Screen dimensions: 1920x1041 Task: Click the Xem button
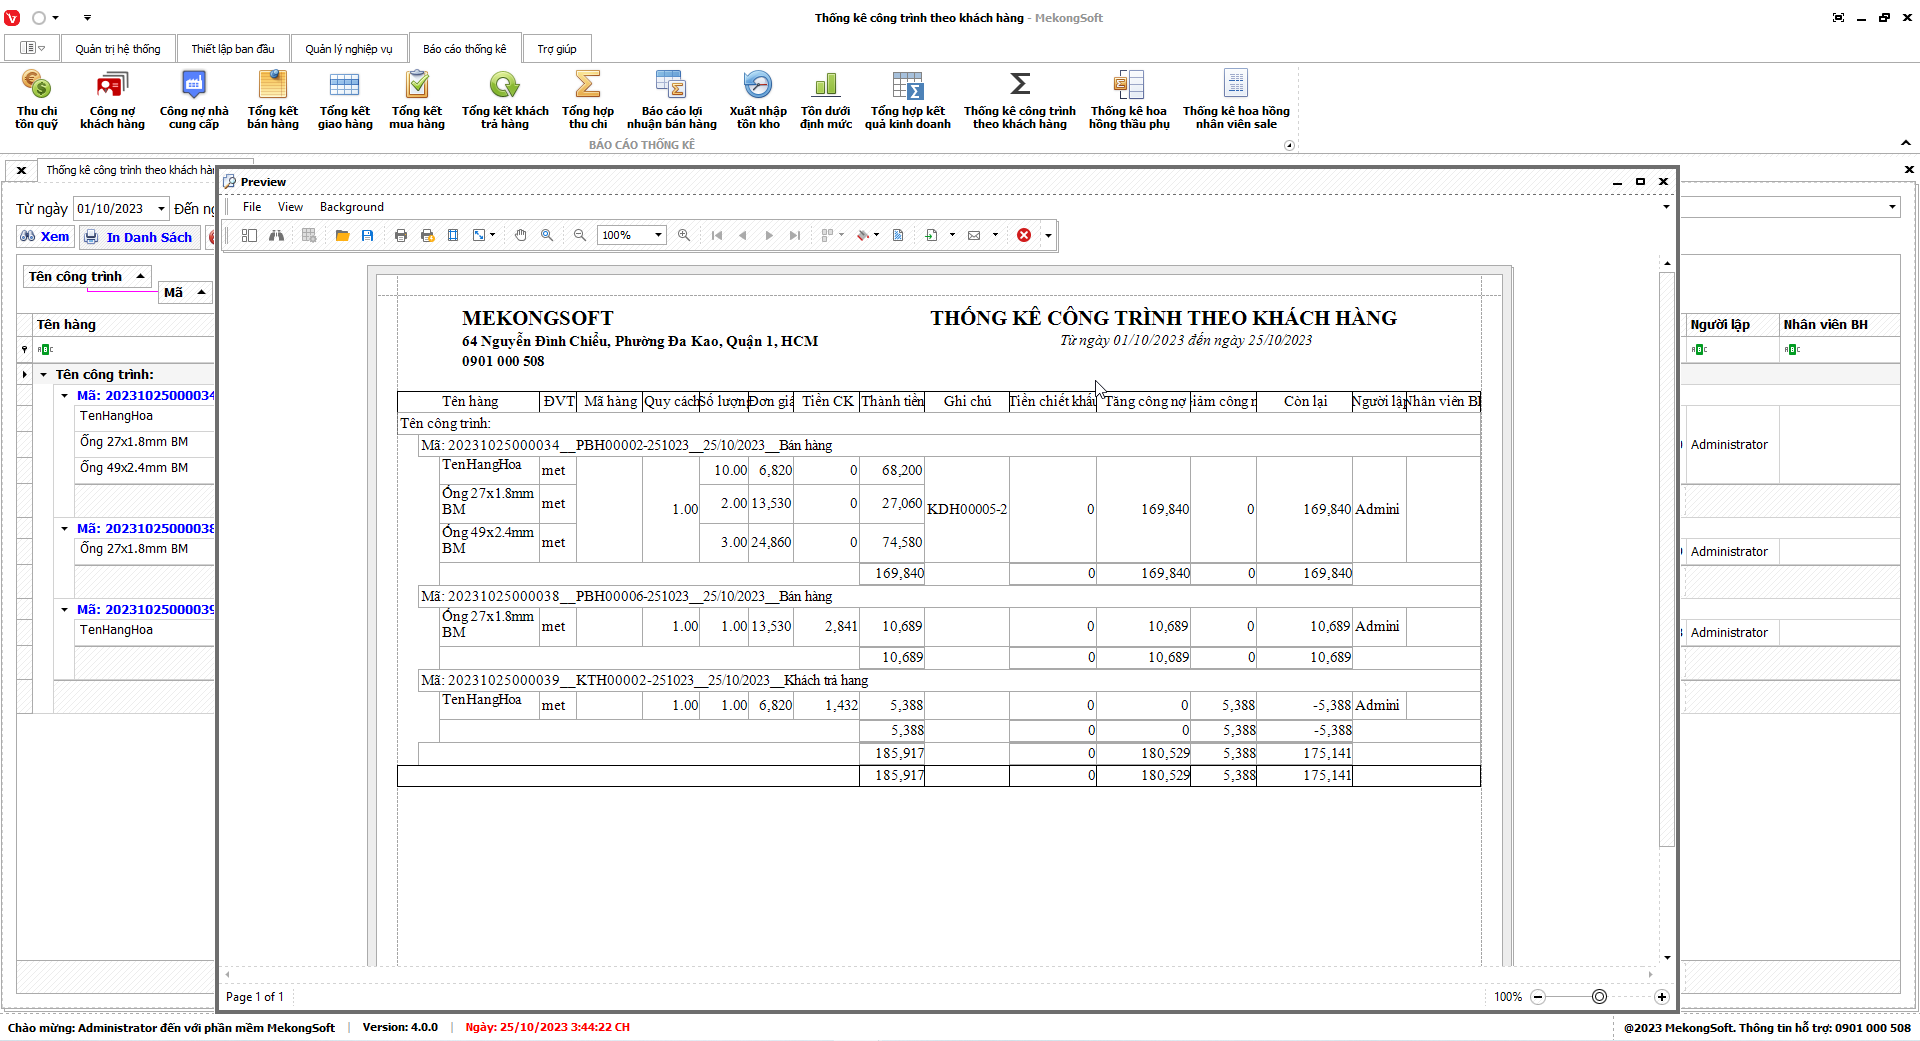(x=45, y=237)
